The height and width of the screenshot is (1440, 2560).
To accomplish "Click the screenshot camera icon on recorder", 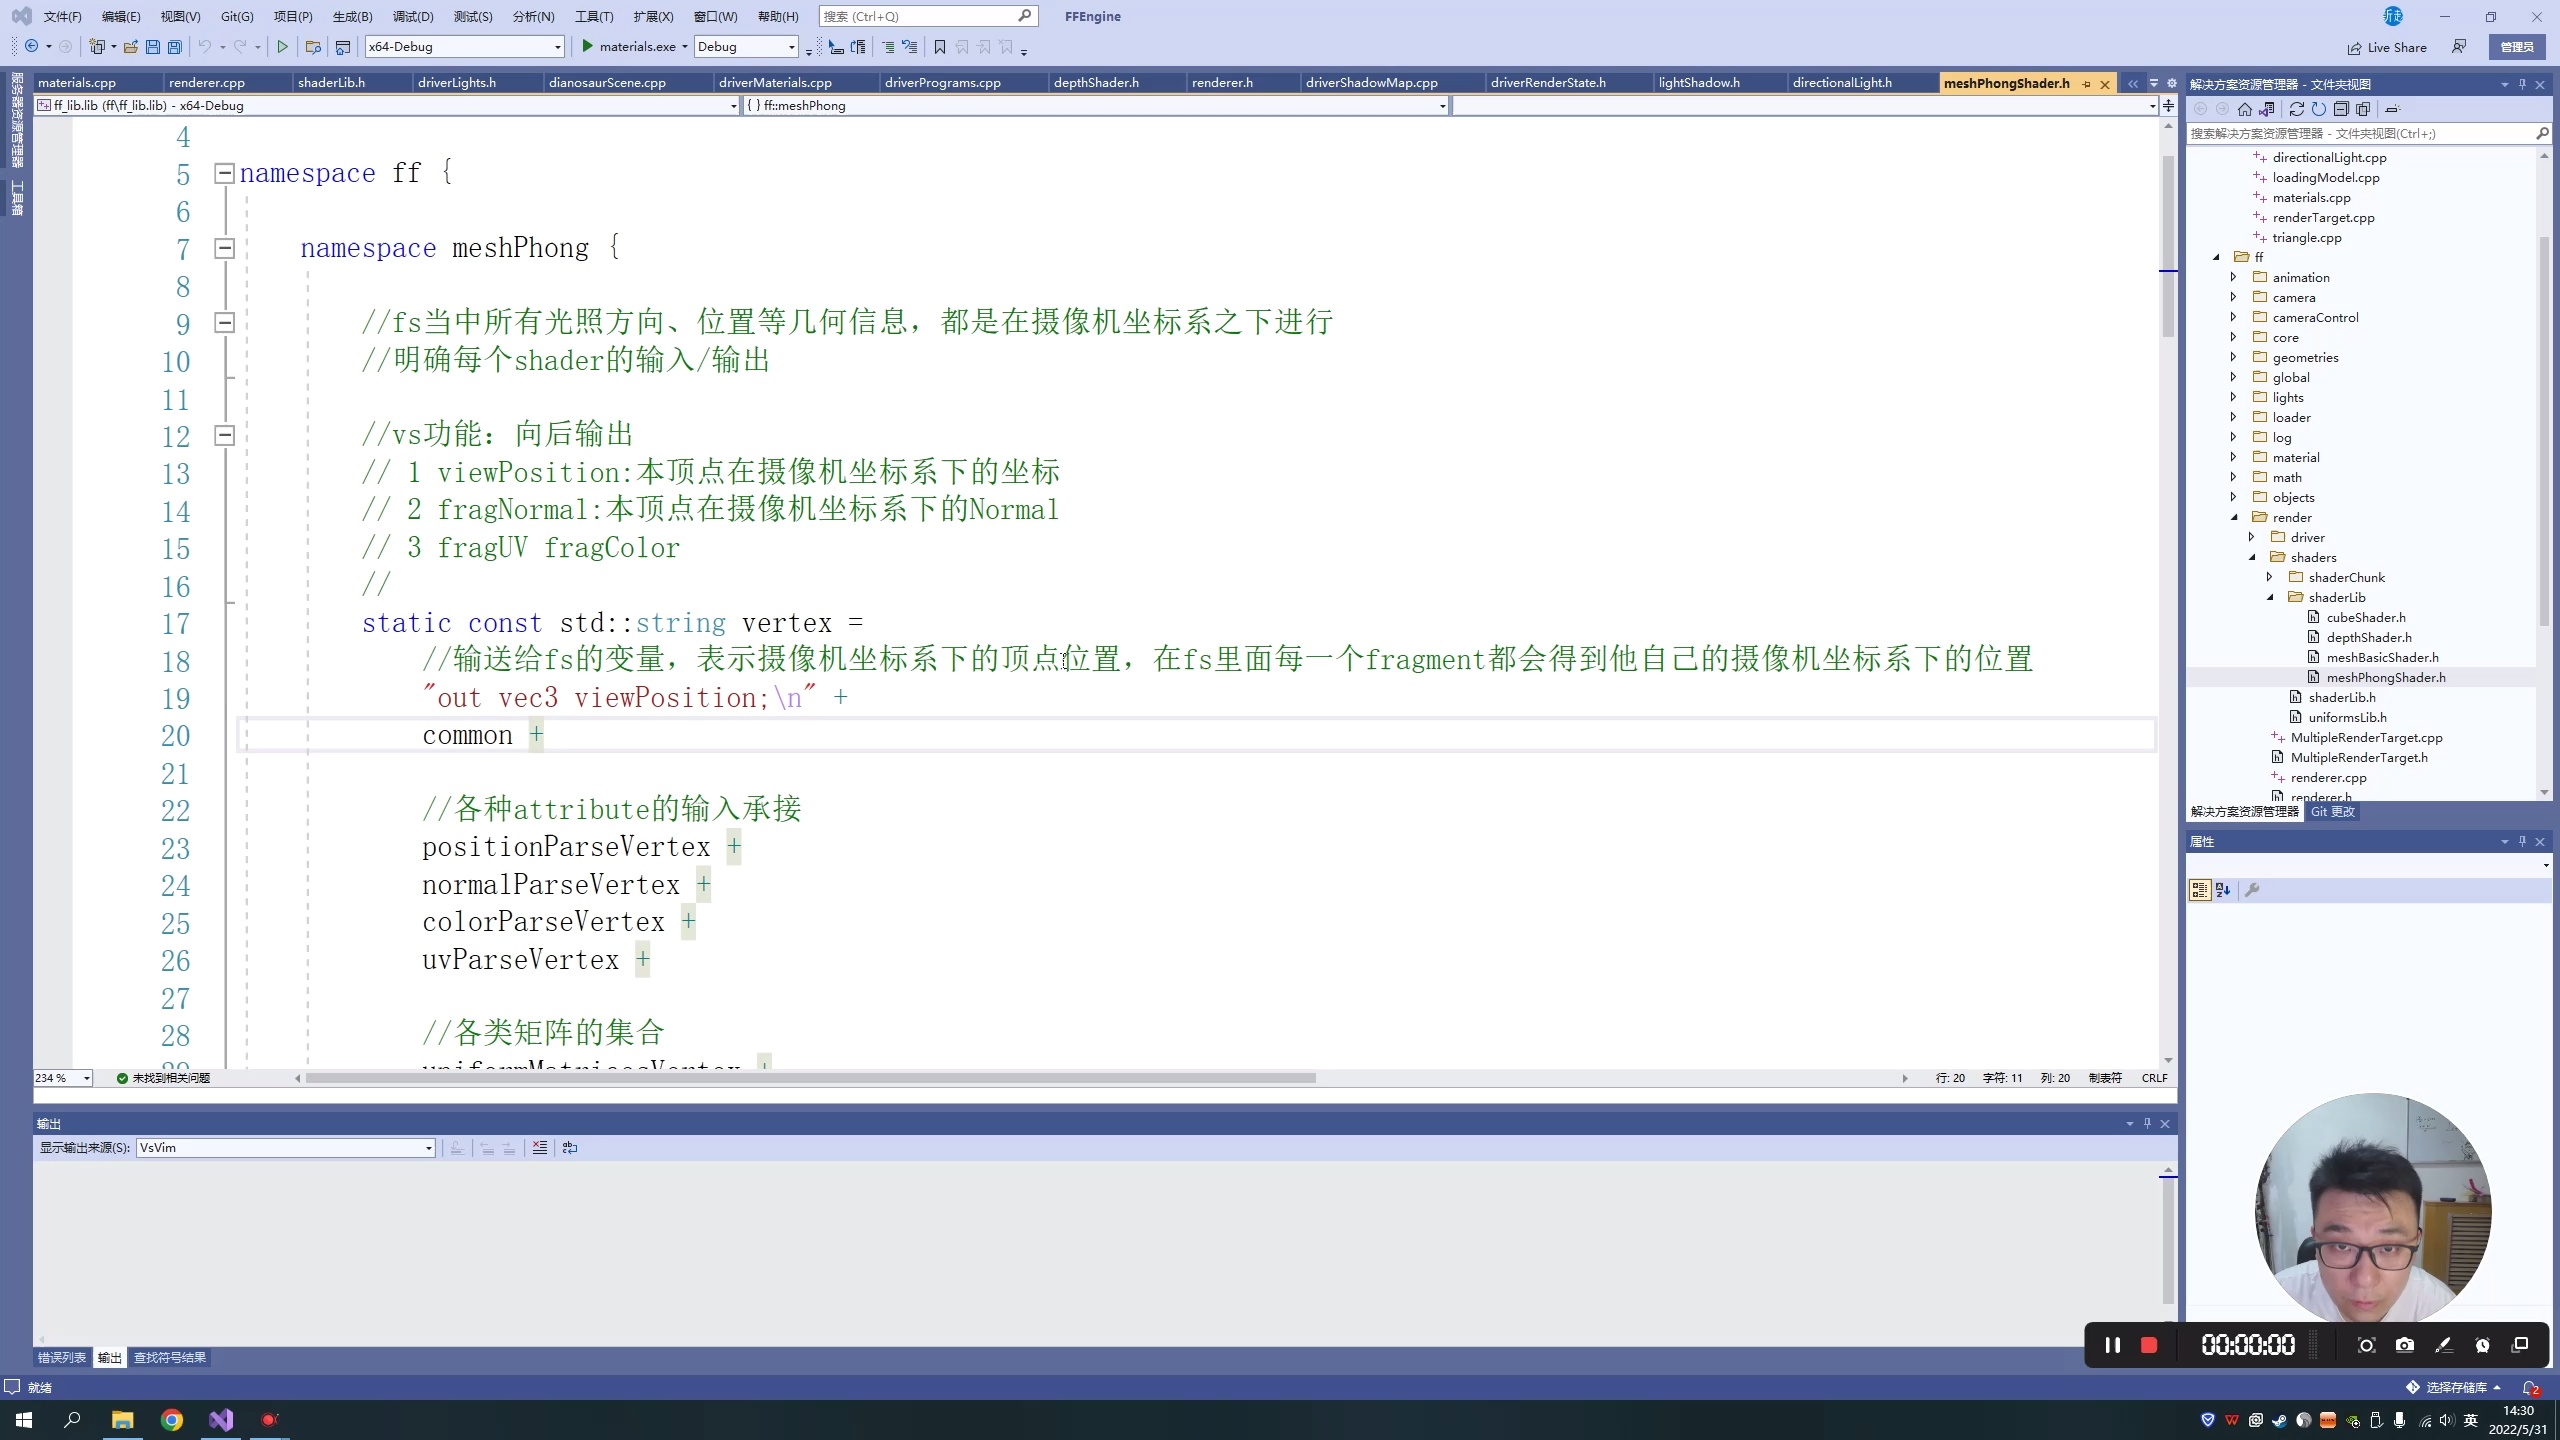I will 2405,1345.
